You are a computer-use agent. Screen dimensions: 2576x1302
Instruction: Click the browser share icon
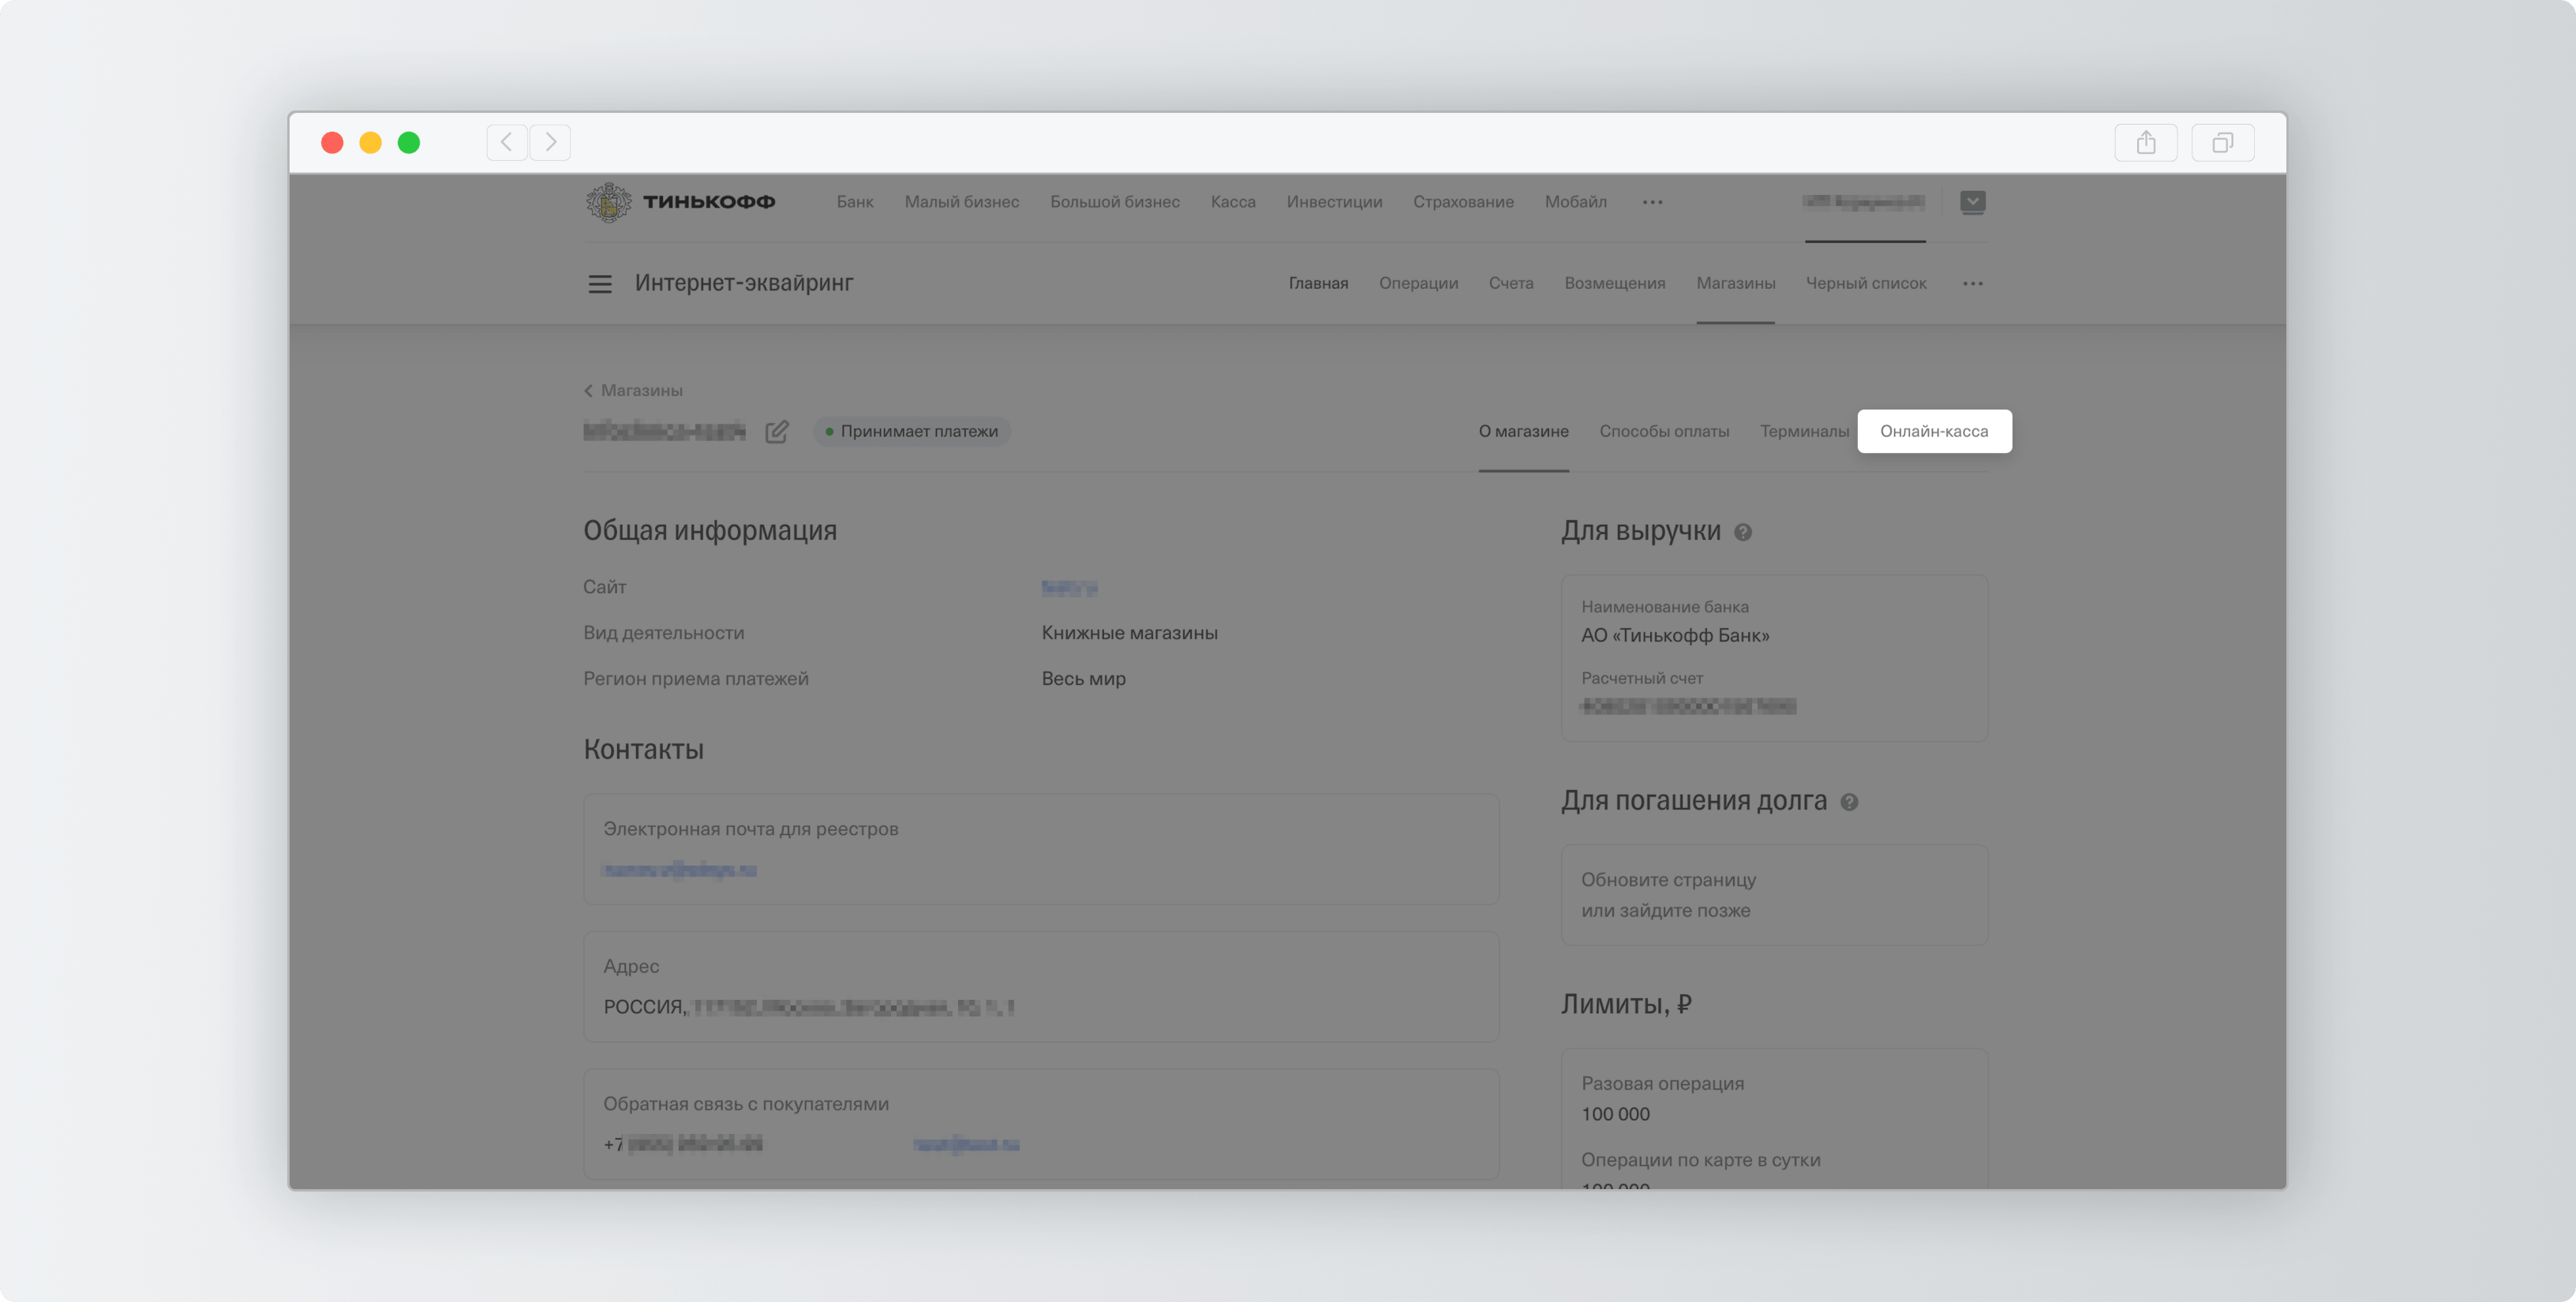coord(2146,142)
